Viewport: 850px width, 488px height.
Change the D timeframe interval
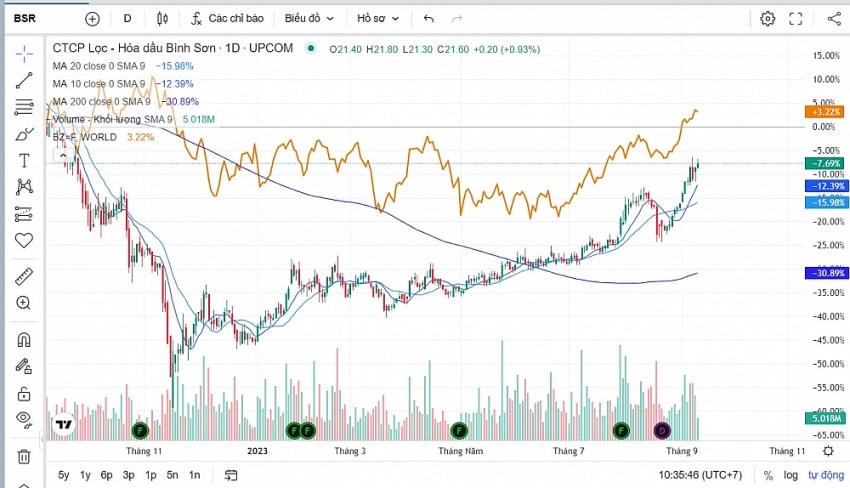(x=127, y=19)
